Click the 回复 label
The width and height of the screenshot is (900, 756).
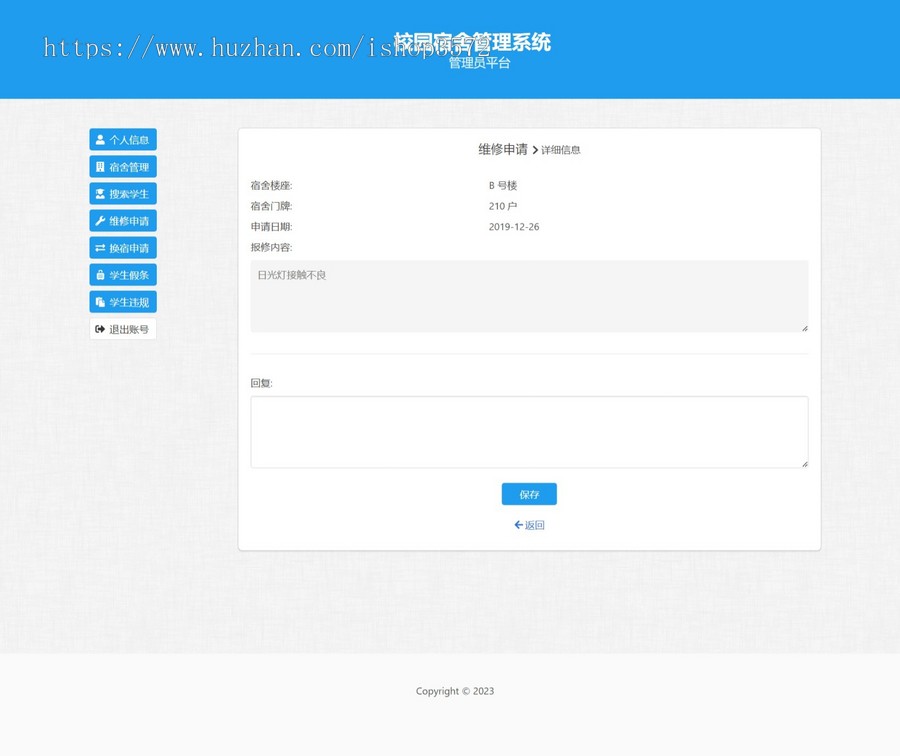[x=262, y=383]
